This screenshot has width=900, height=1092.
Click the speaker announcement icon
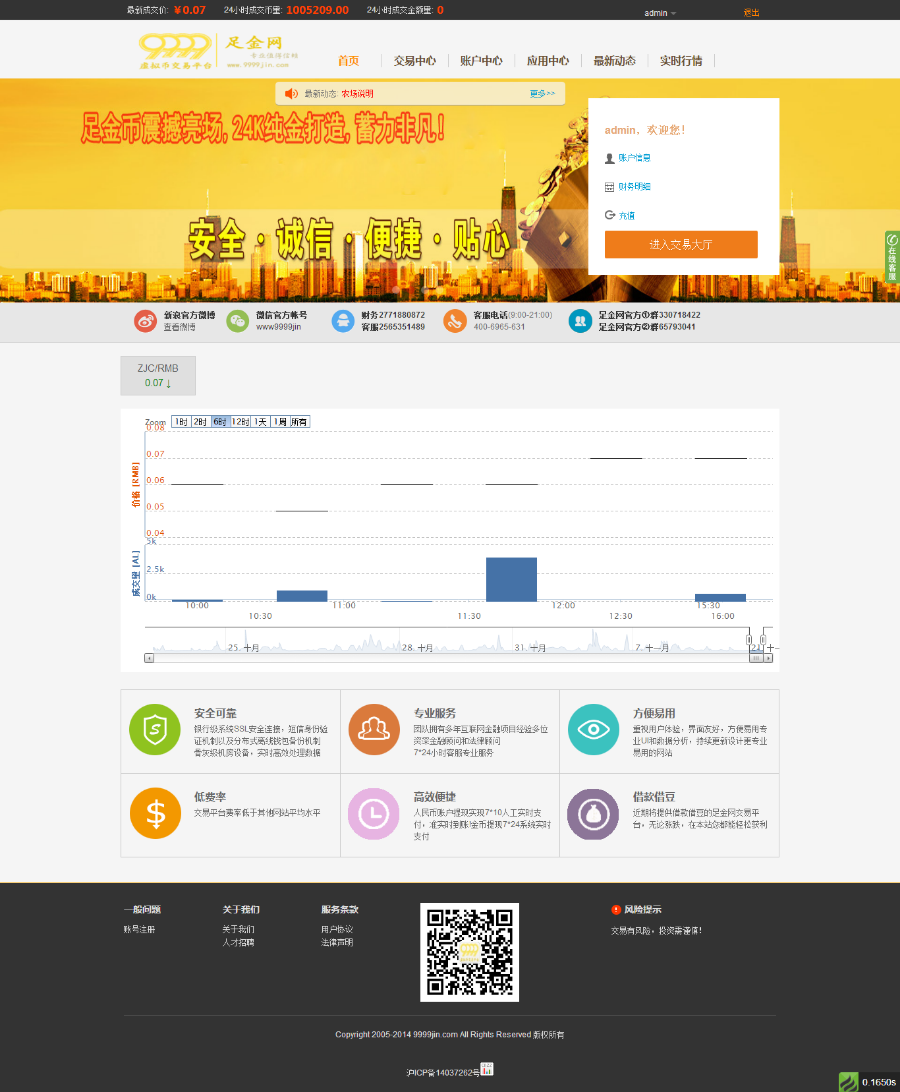click(x=291, y=93)
